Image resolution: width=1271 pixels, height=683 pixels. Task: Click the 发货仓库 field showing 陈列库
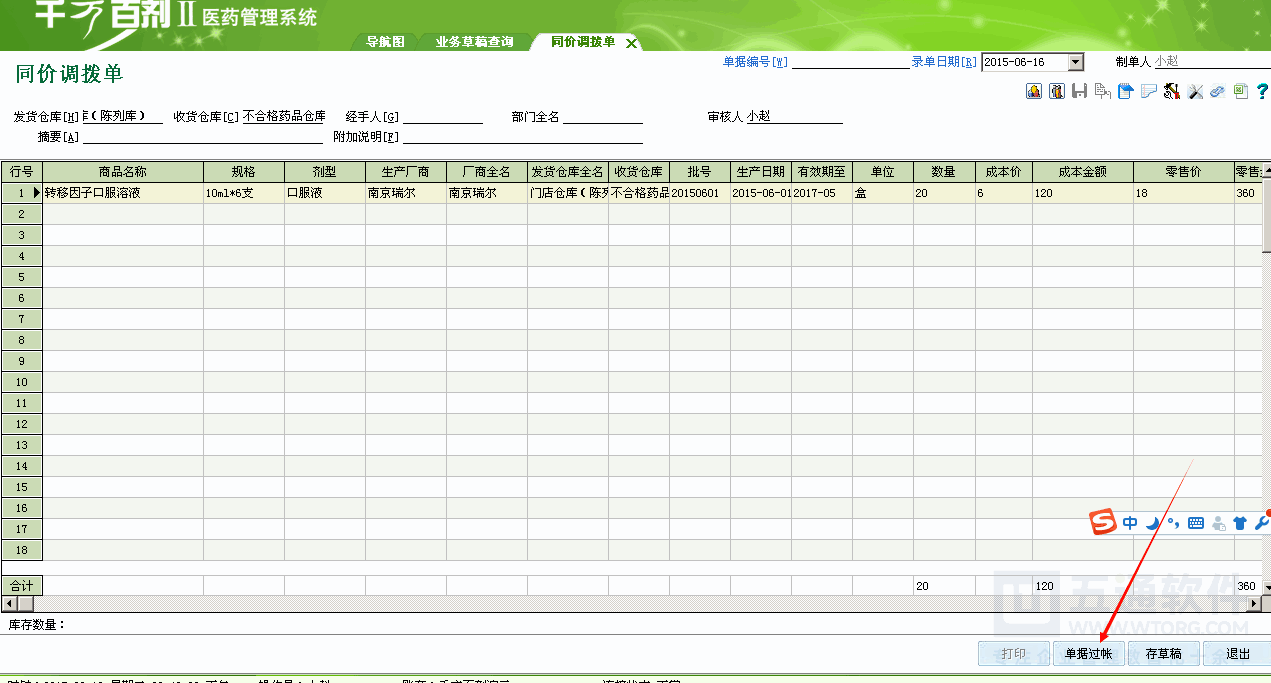[x=122, y=116]
